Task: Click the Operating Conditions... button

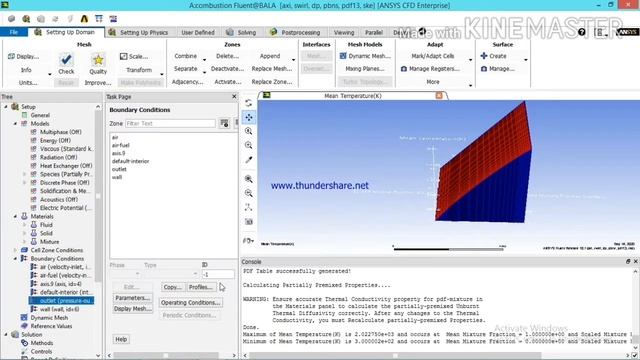Action: [x=190, y=302]
